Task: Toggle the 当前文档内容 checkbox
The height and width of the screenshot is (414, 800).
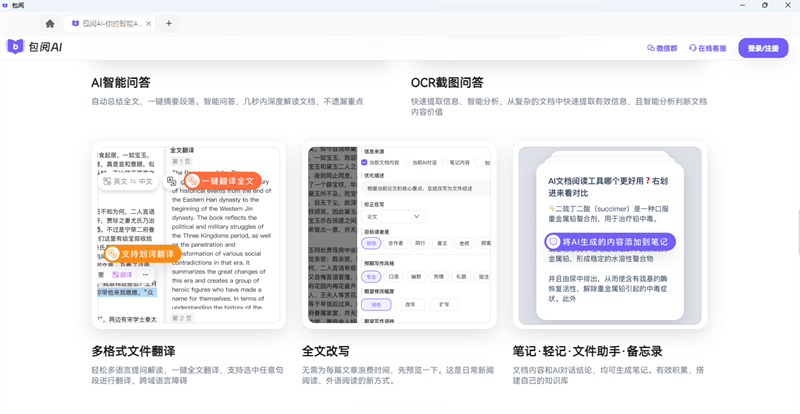Action: (365, 162)
